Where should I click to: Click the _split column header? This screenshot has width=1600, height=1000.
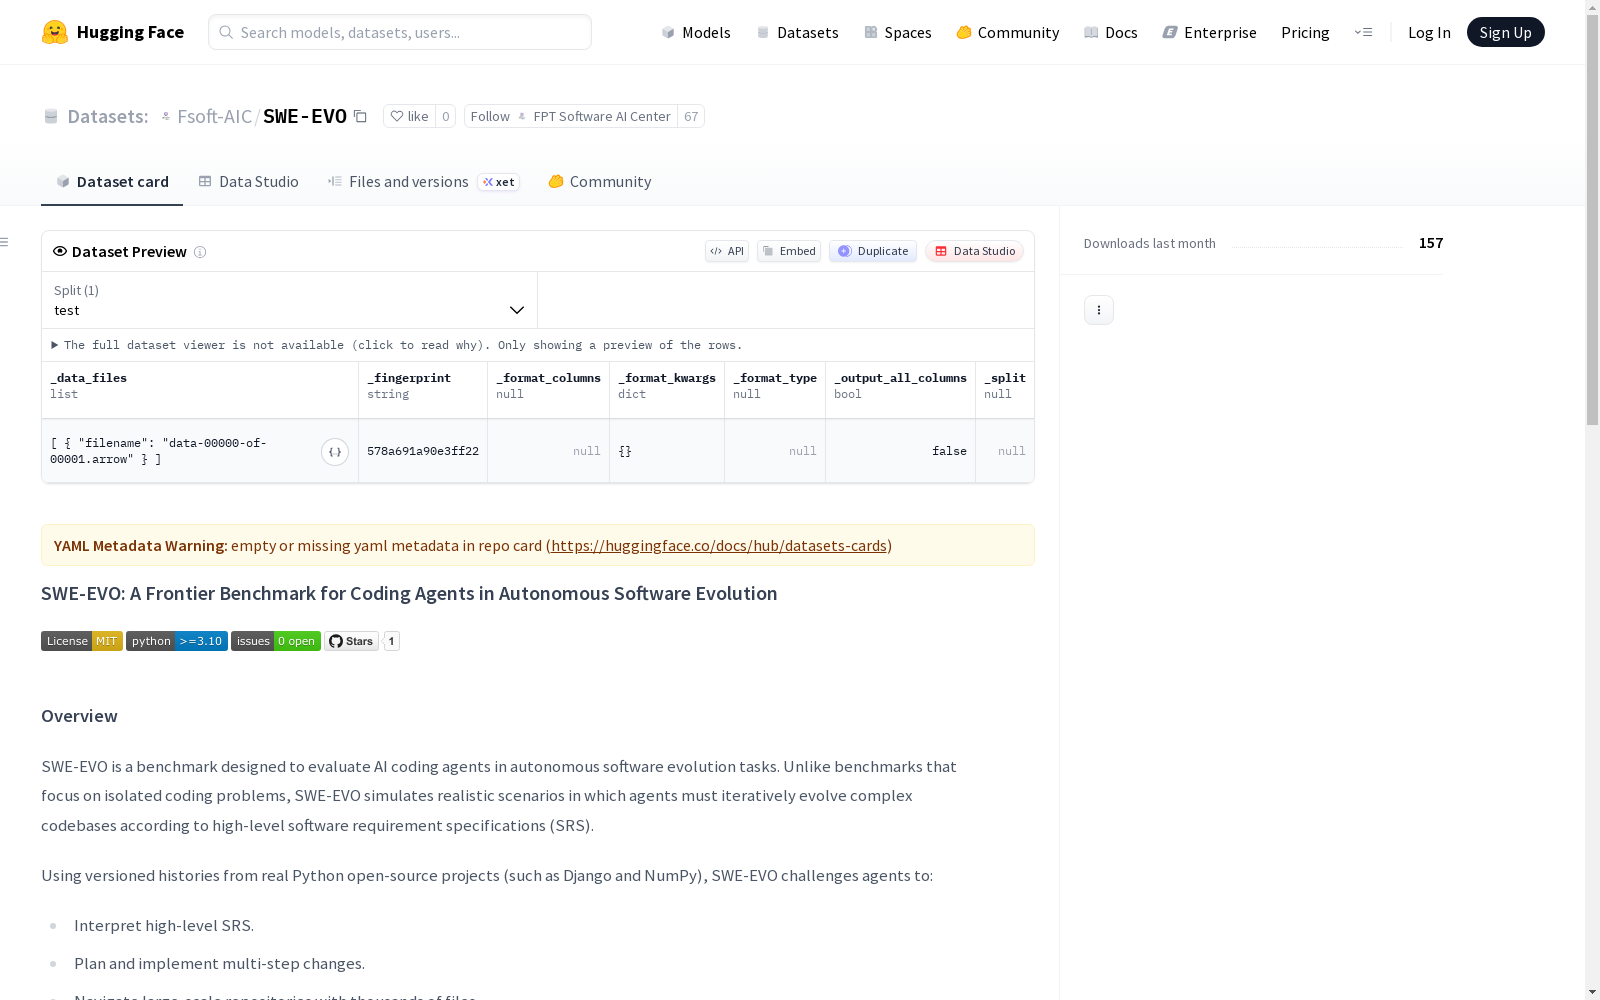(x=1005, y=390)
